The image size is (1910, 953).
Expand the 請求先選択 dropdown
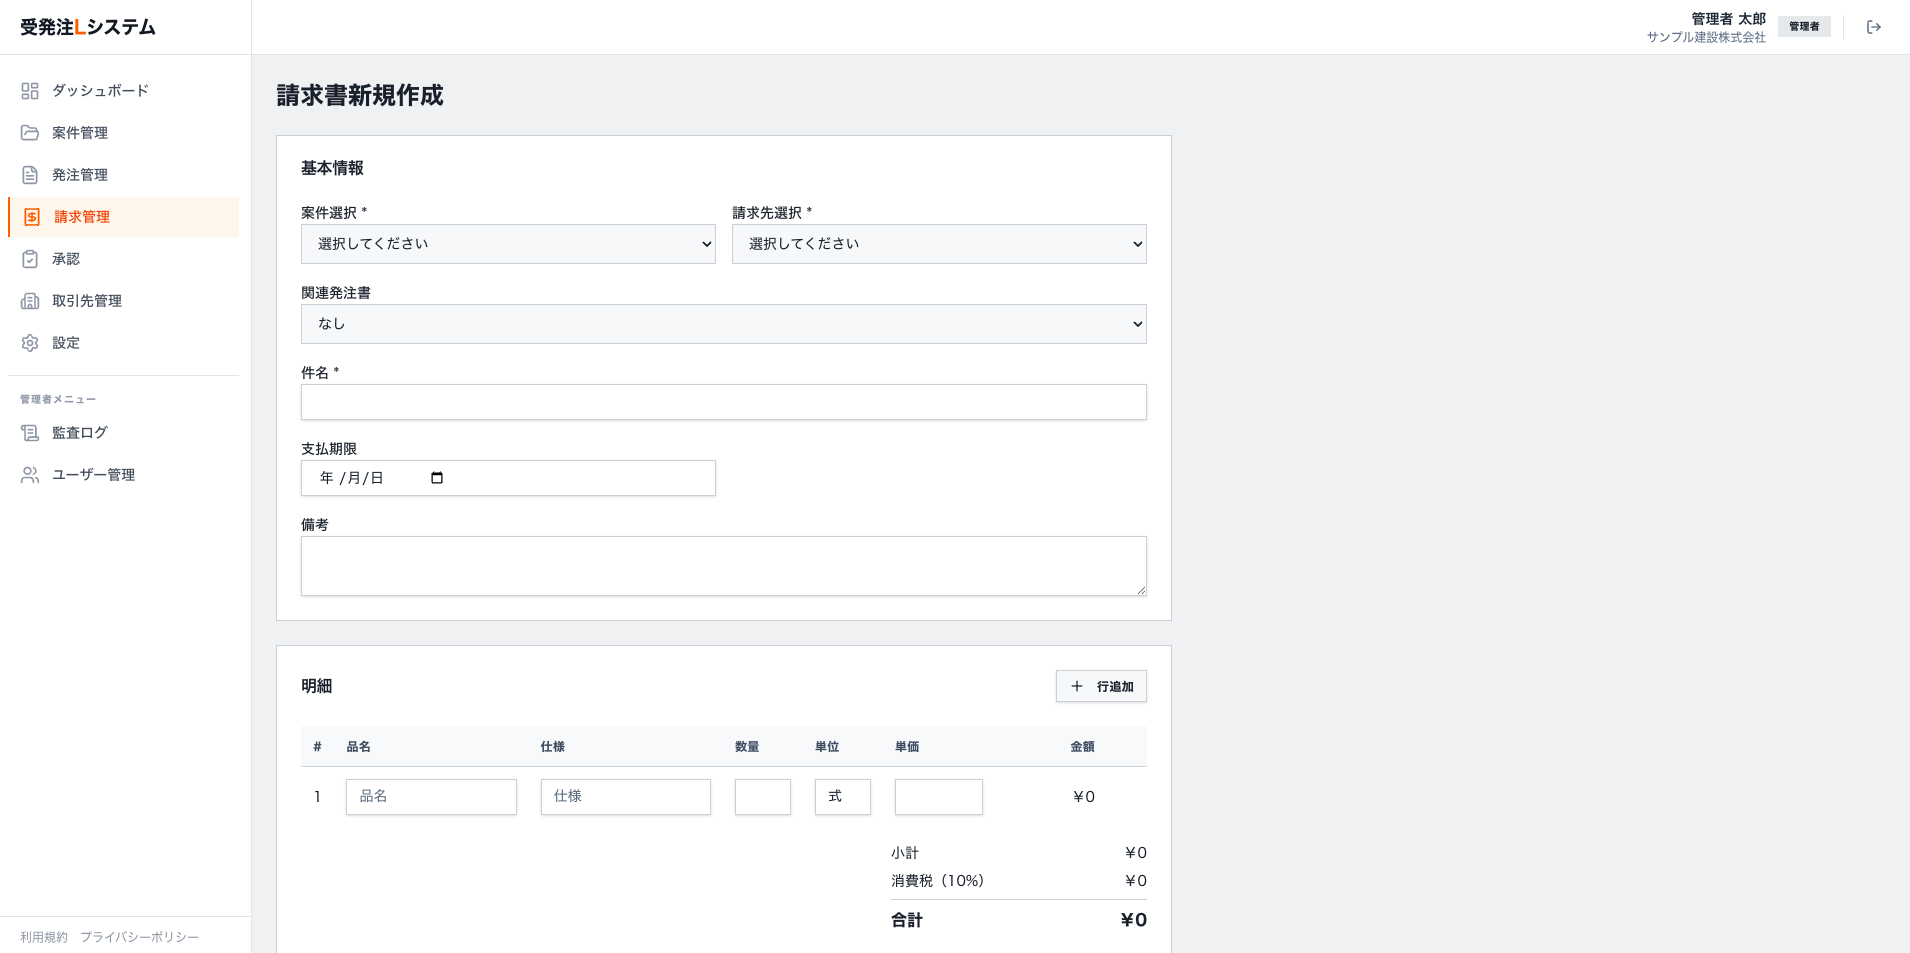pyautogui.click(x=939, y=244)
